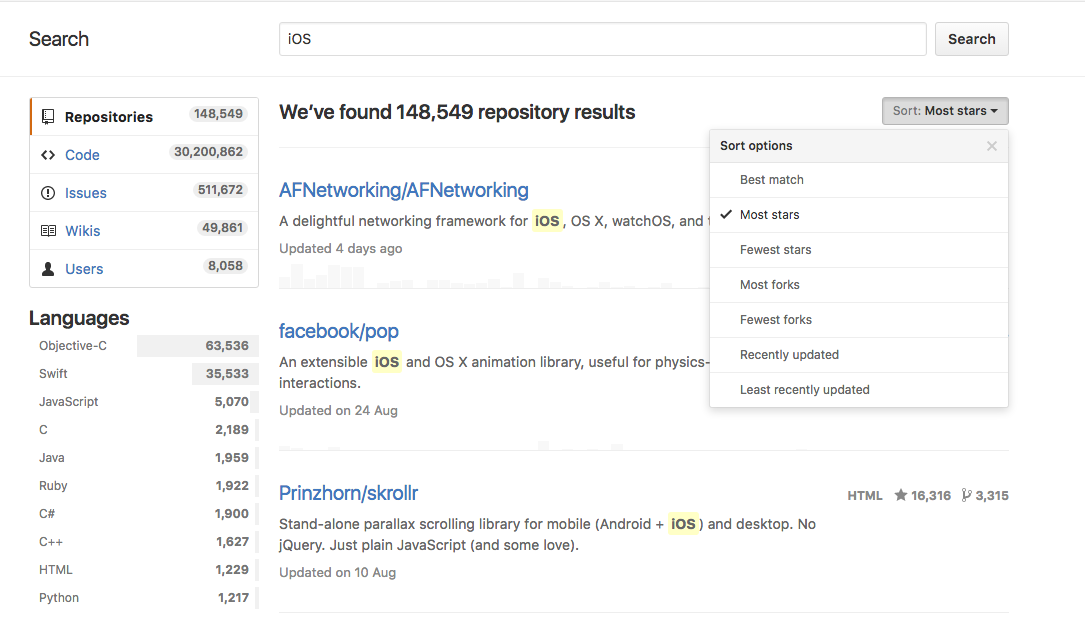Screen dimensions: 1085x620
Task: Click the 49,861 Wikis counter badge
Action: [x=222, y=228]
